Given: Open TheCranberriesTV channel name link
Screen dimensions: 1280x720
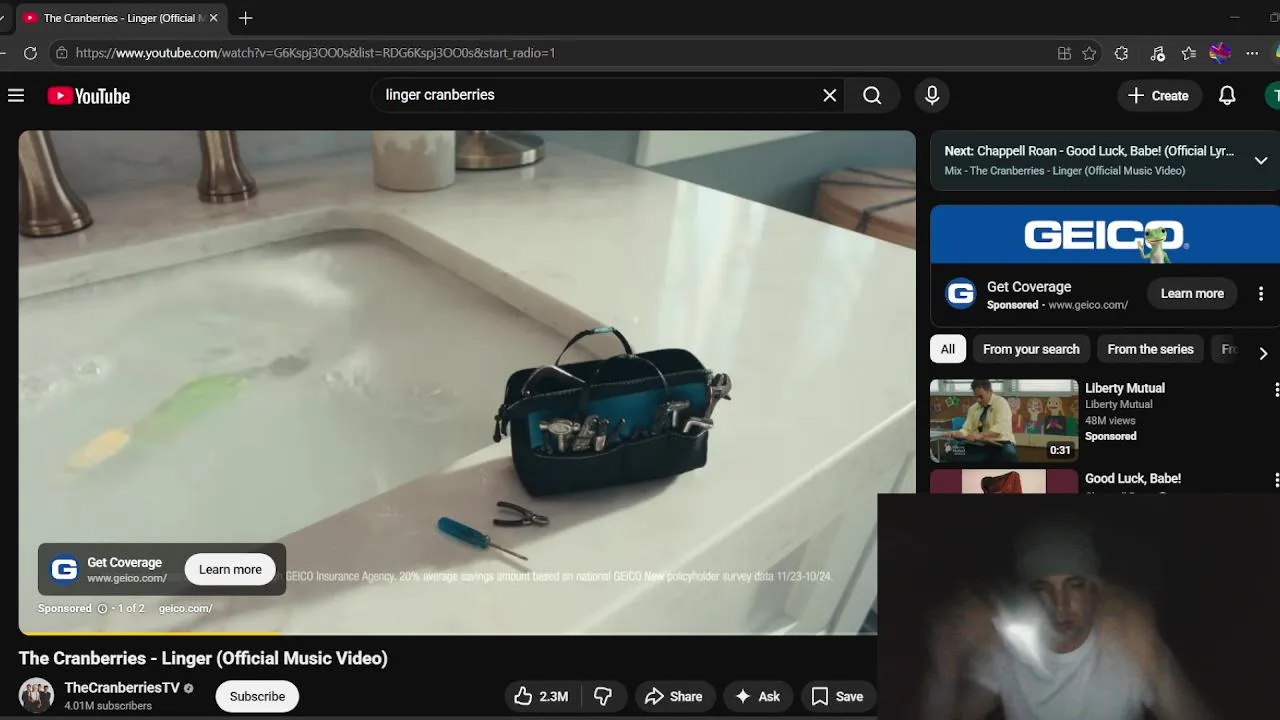Looking at the screenshot, I should [122, 688].
